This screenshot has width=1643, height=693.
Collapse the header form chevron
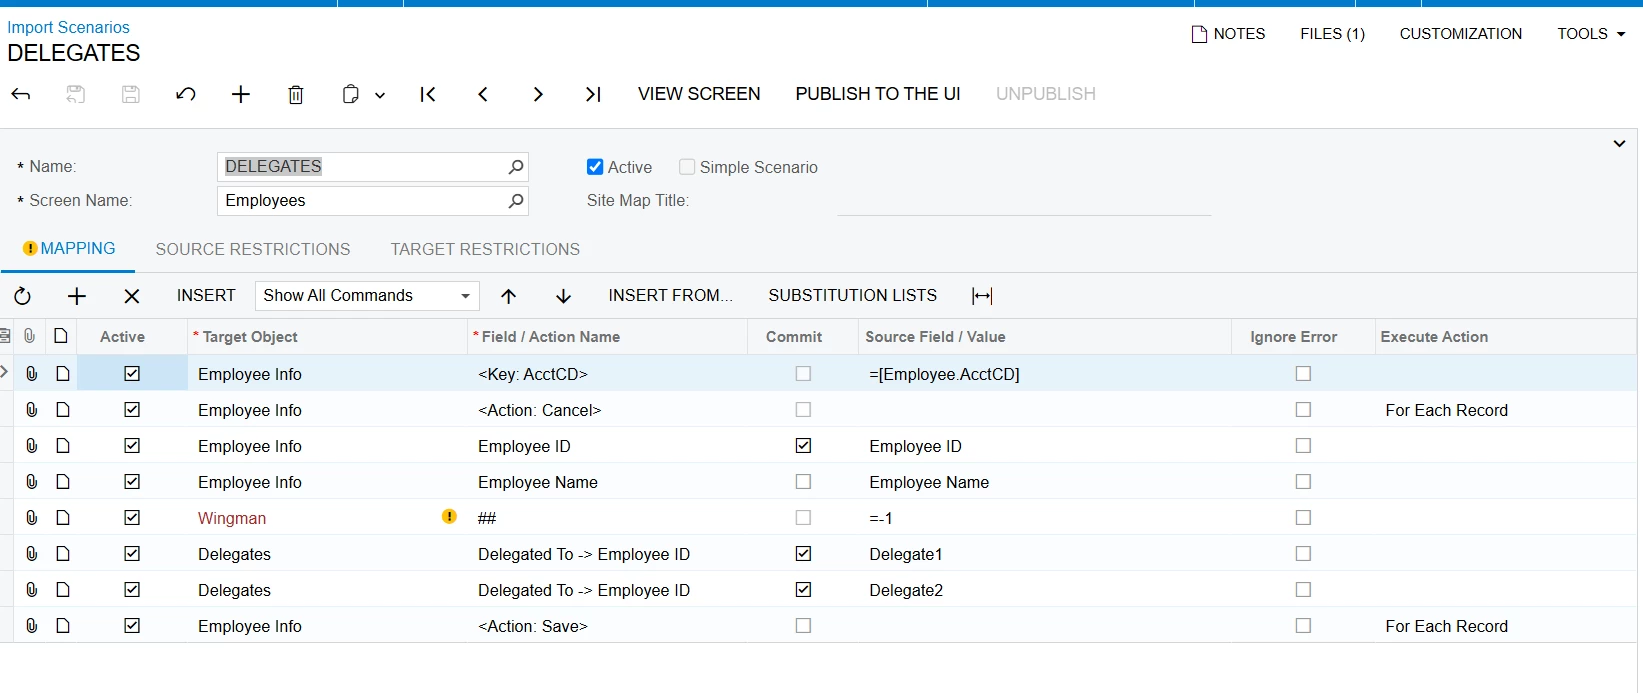tap(1619, 144)
